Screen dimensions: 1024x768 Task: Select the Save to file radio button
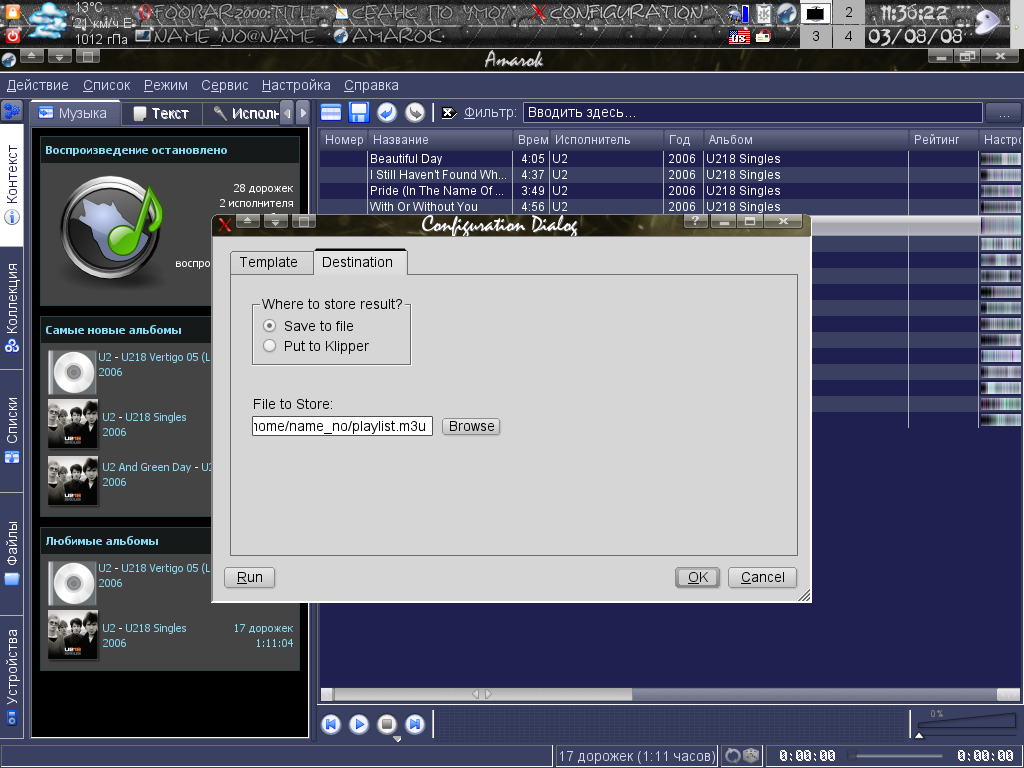(269, 325)
